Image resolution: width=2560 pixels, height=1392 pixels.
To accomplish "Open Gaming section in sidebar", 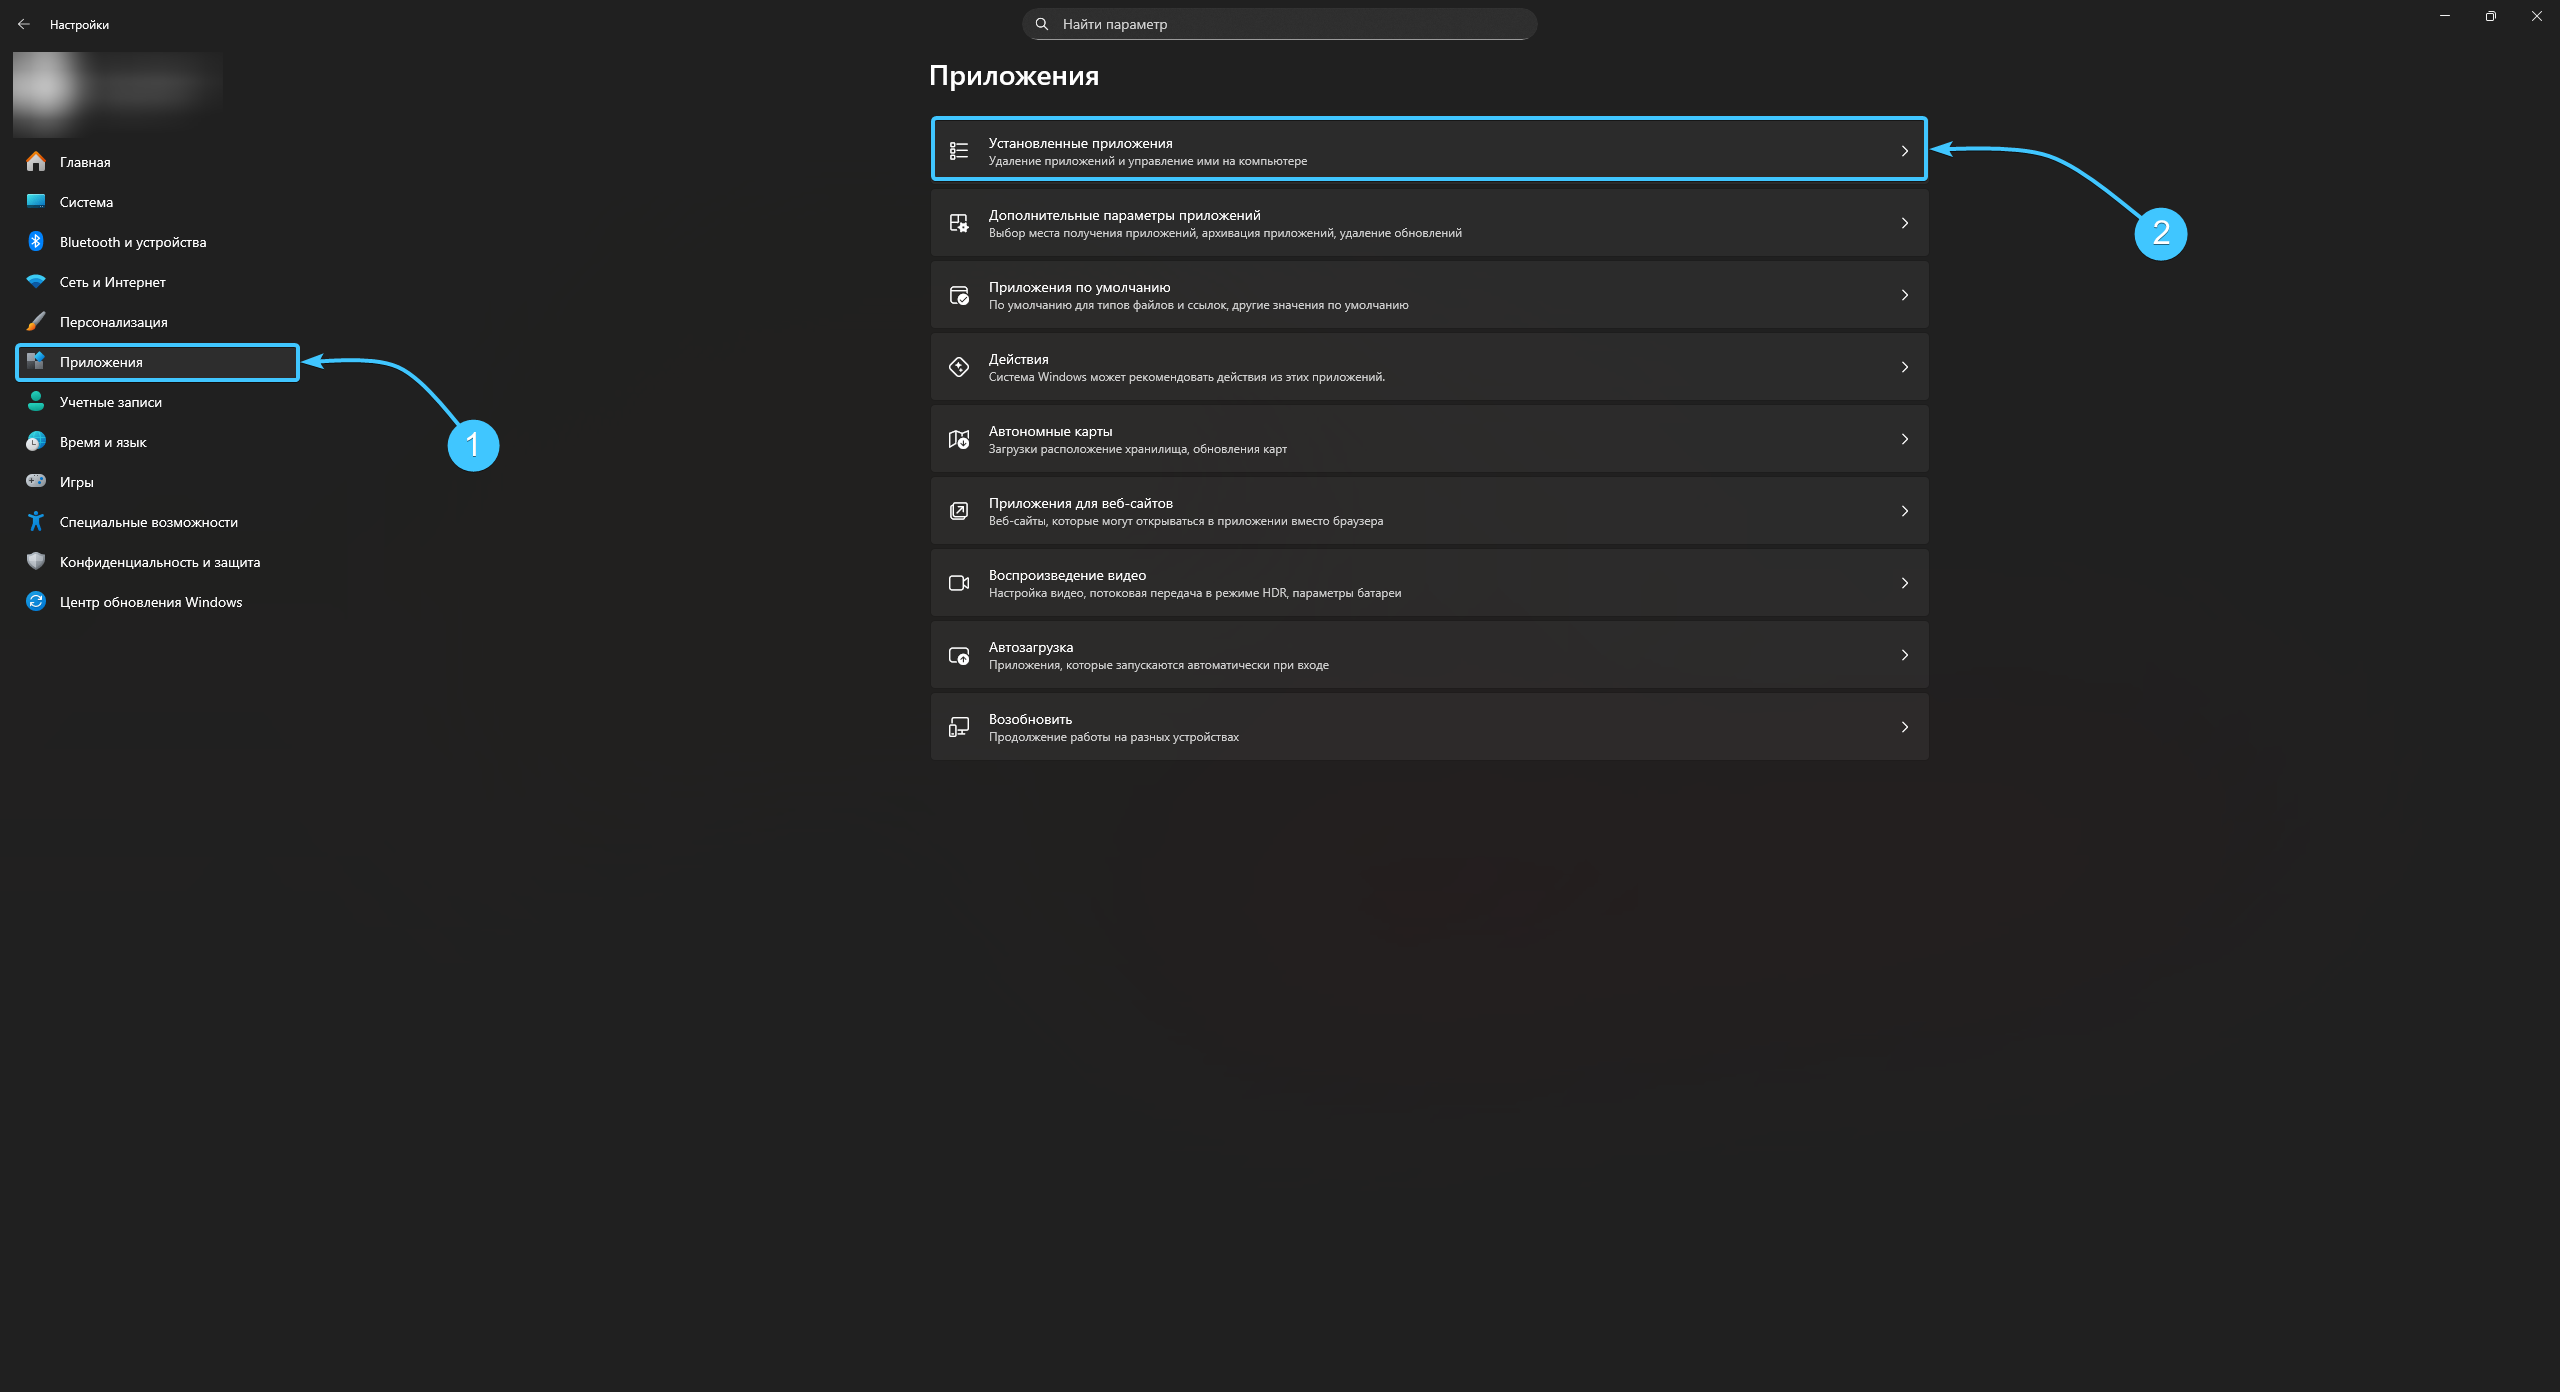I will point(76,482).
